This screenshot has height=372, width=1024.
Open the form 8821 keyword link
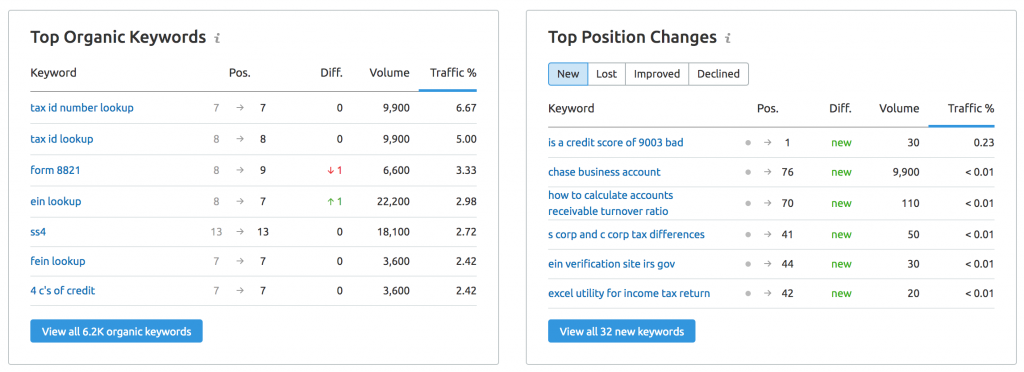pyautogui.click(x=56, y=170)
